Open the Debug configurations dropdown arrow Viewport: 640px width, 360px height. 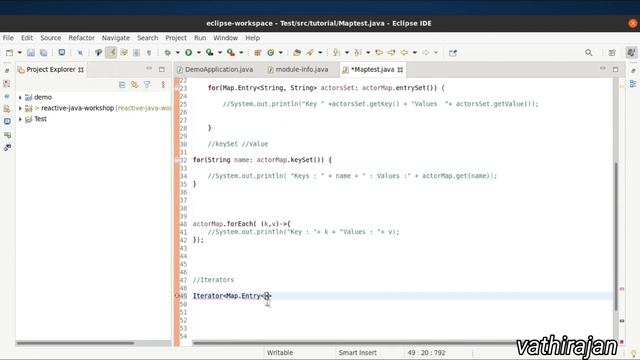[178, 53]
